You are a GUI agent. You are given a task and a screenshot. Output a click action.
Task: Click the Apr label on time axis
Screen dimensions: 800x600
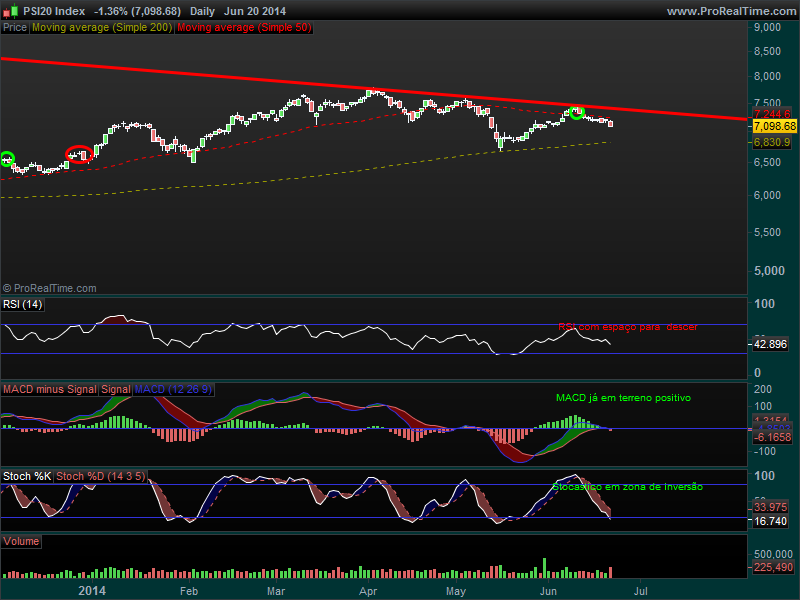point(368,591)
